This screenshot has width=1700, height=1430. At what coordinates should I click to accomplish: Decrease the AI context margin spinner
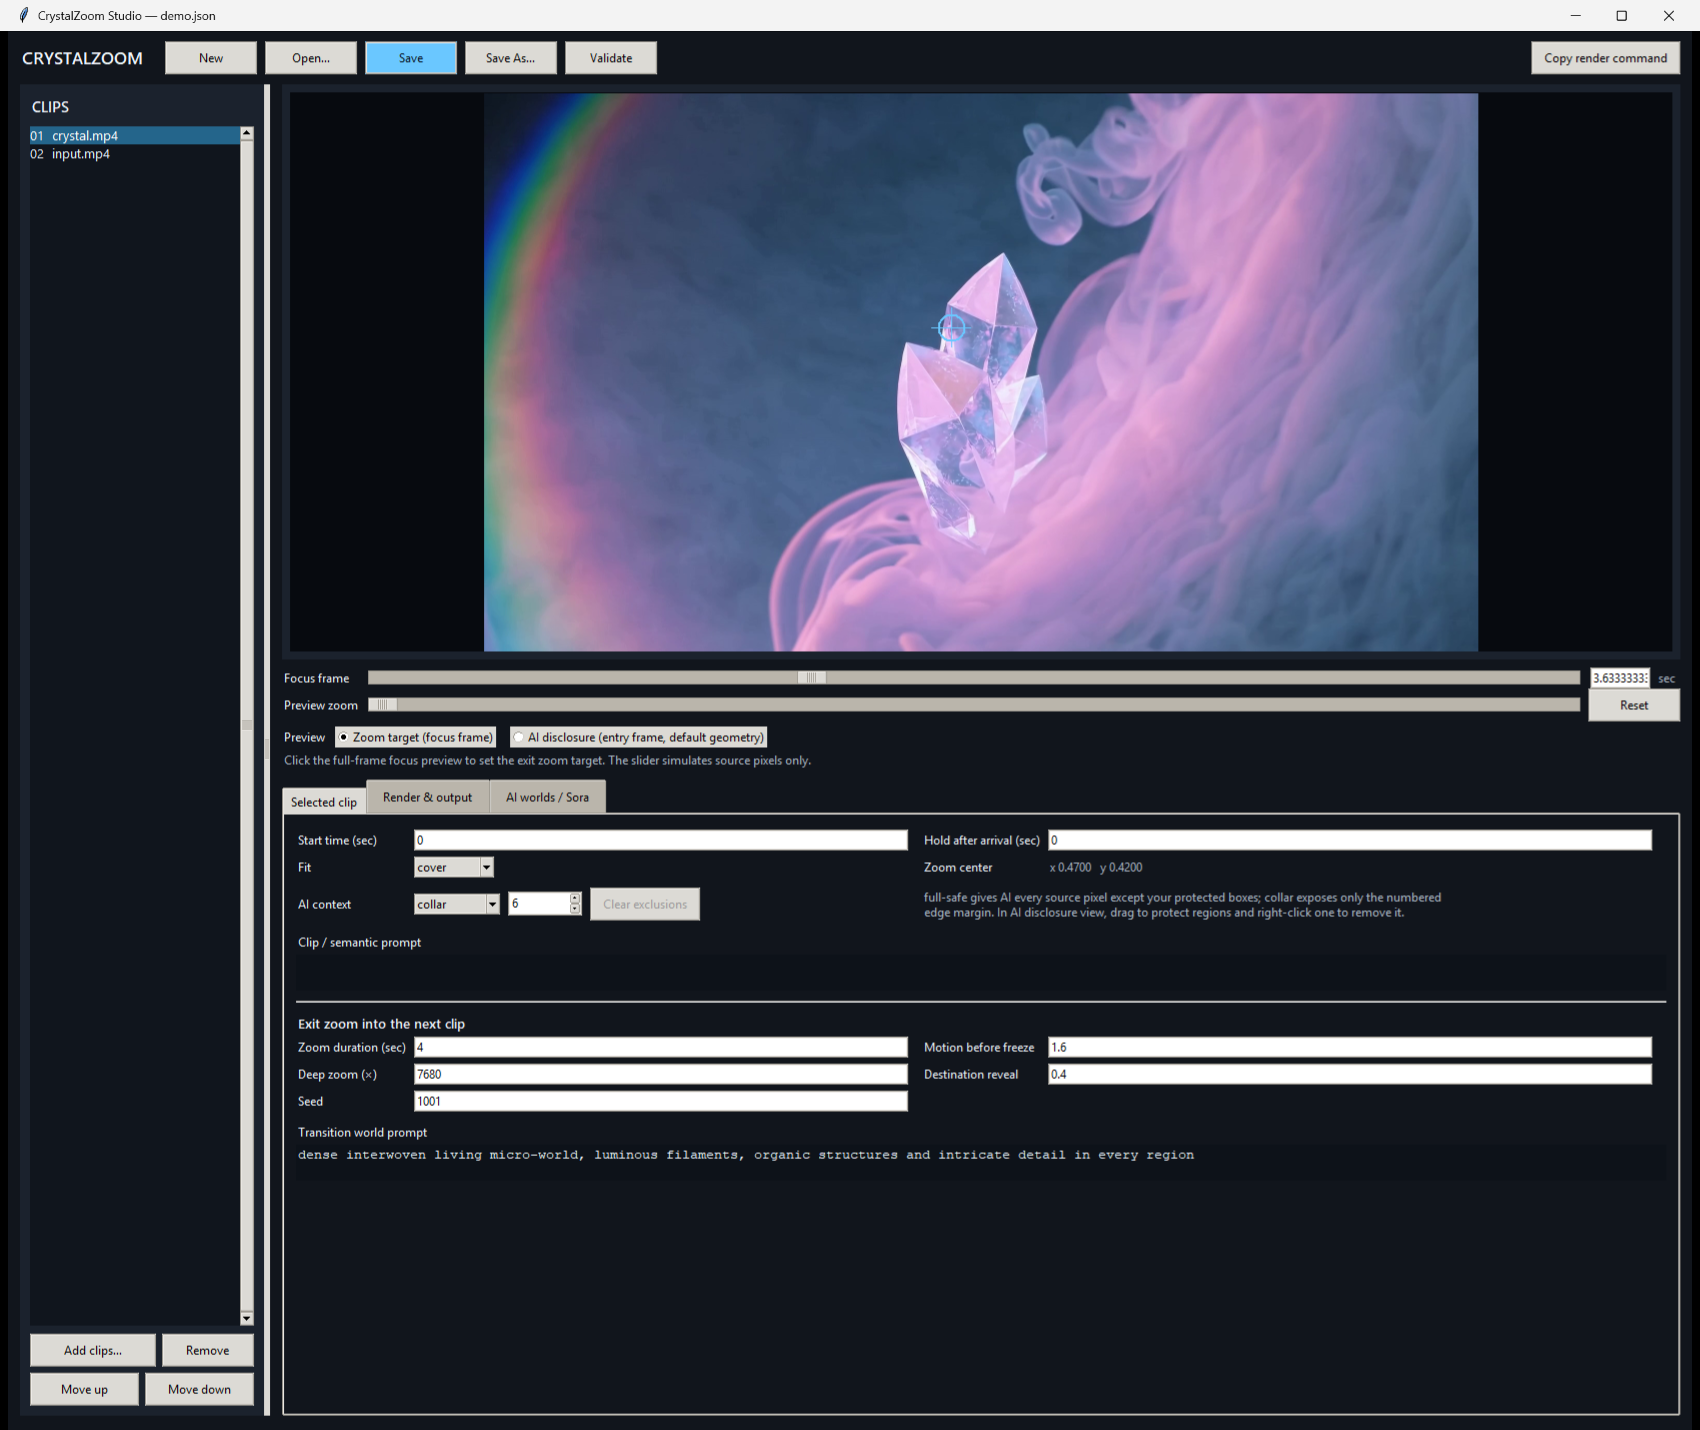575,909
